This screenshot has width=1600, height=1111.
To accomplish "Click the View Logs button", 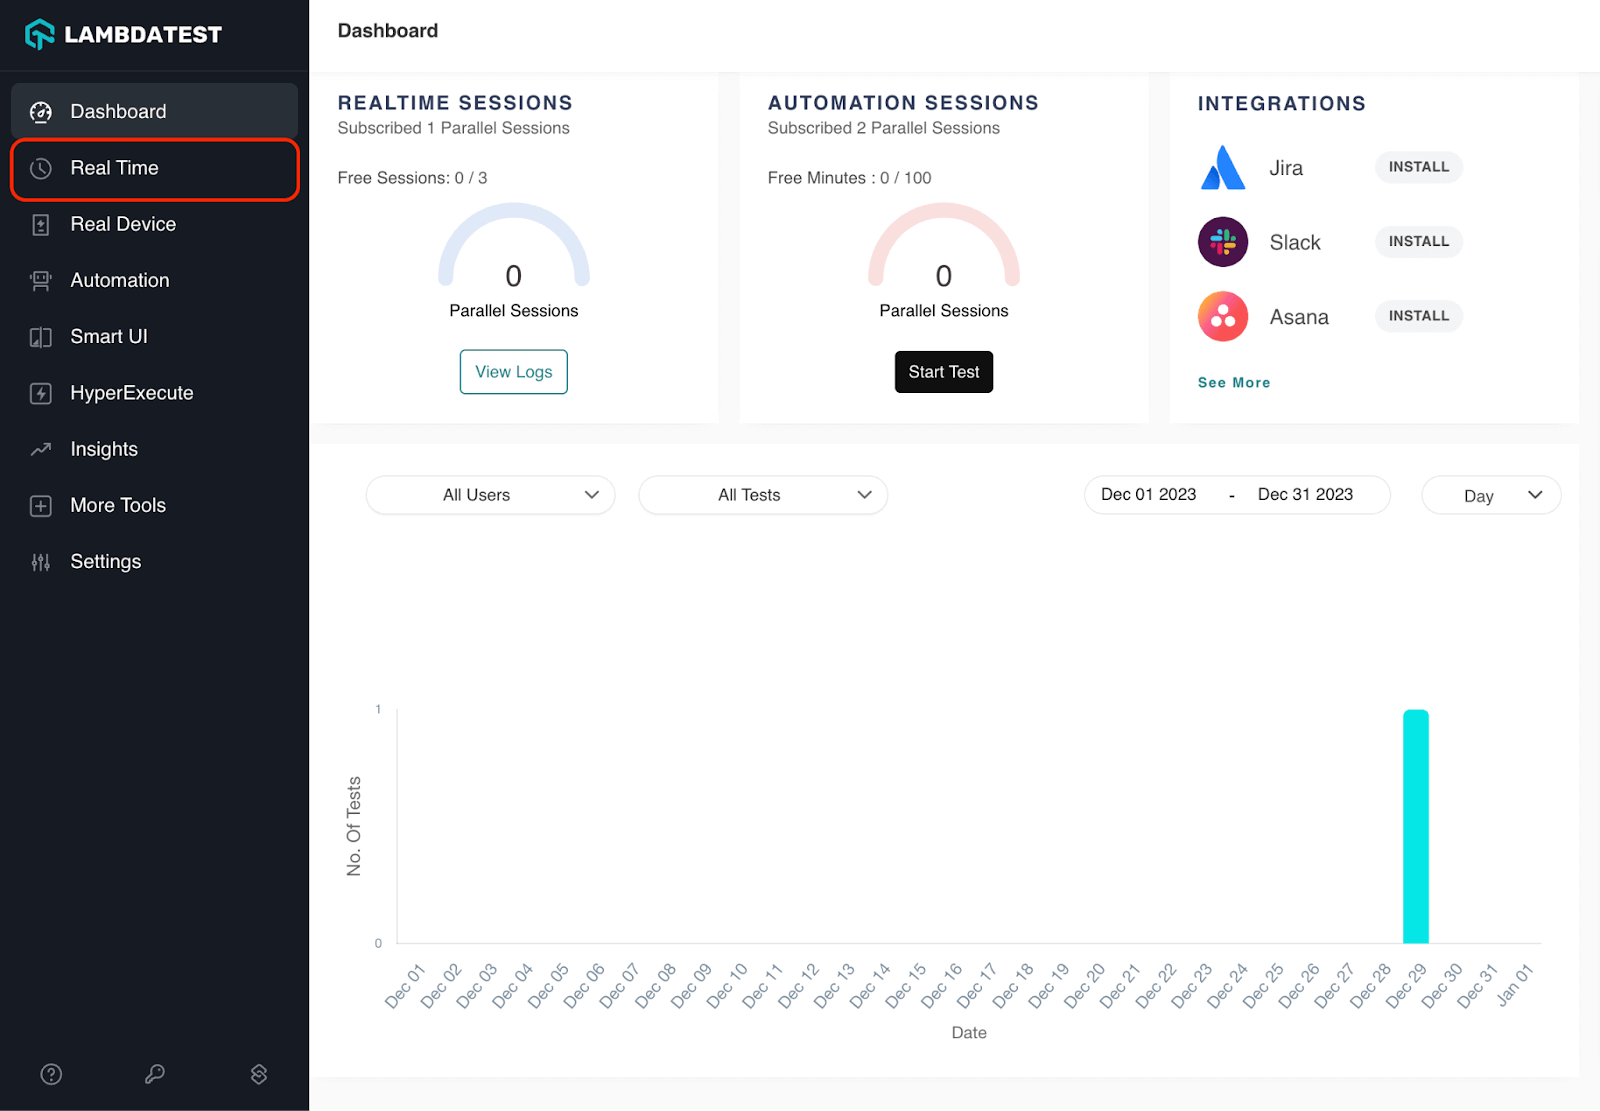I will (513, 372).
